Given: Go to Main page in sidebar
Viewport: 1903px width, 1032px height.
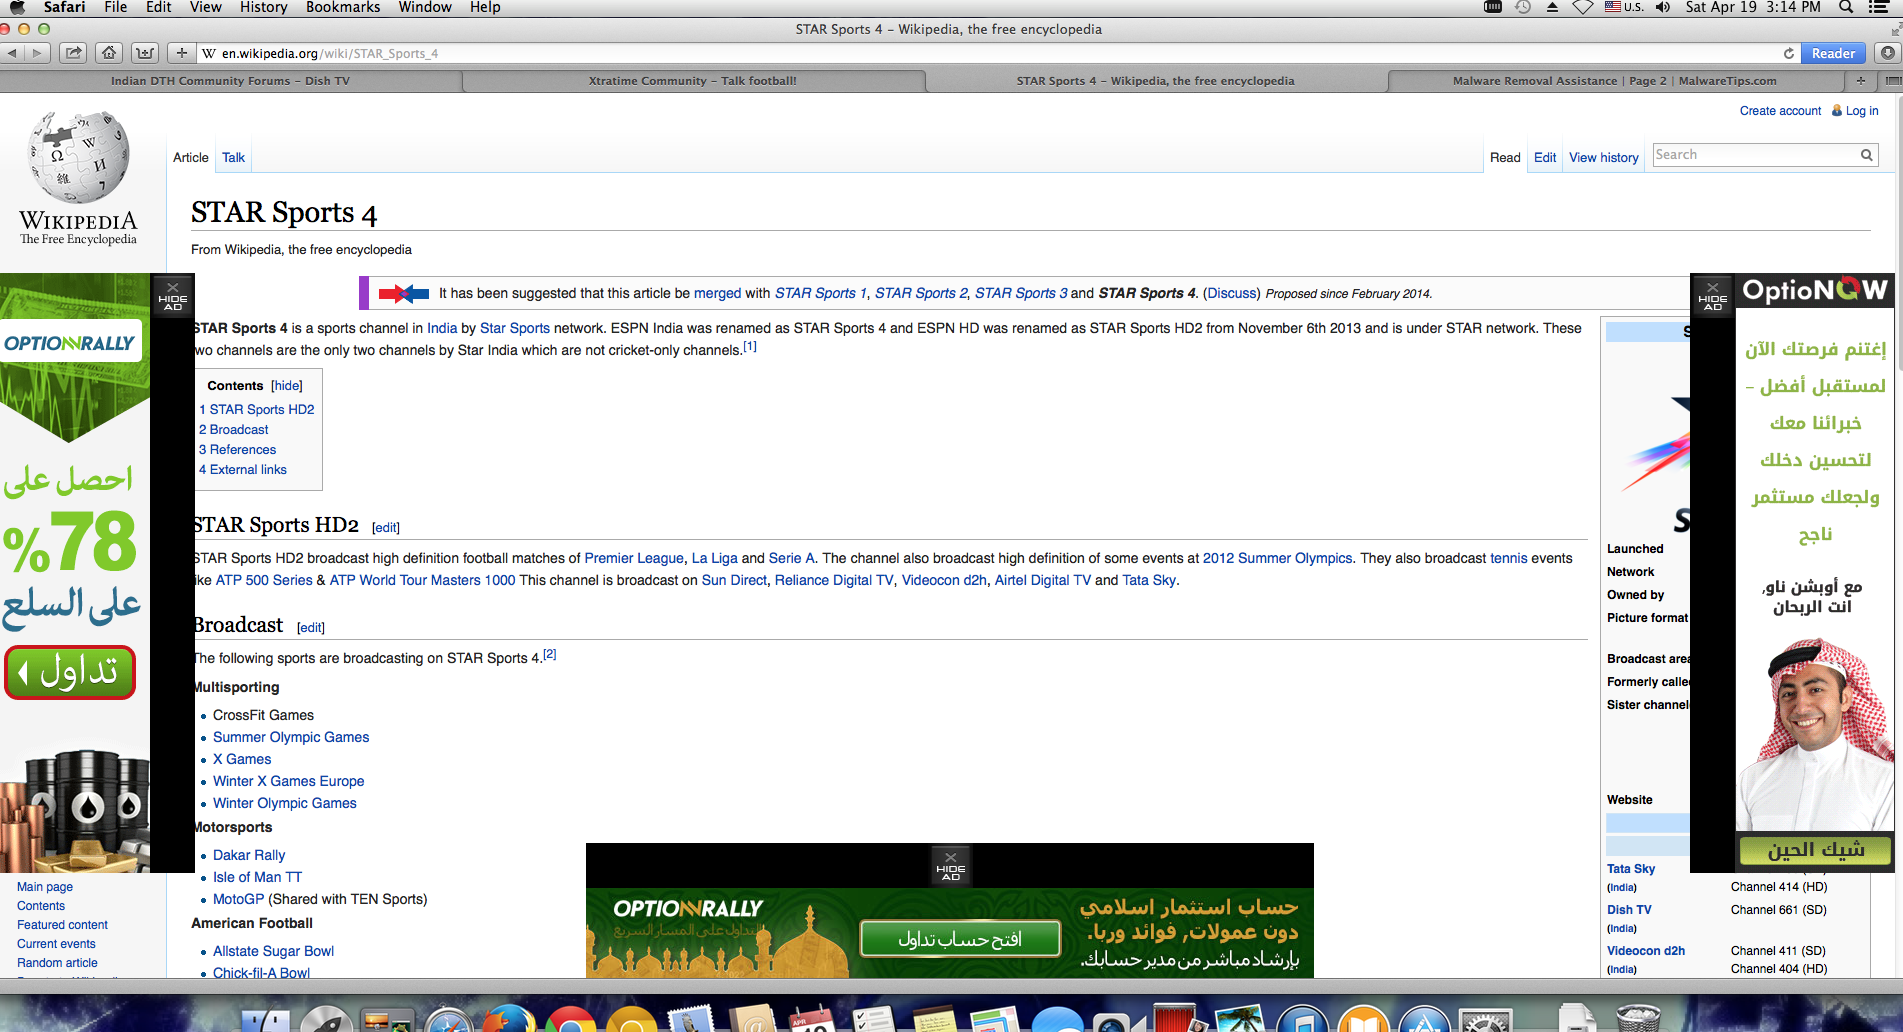Looking at the screenshot, I should [x=45, y=887].
